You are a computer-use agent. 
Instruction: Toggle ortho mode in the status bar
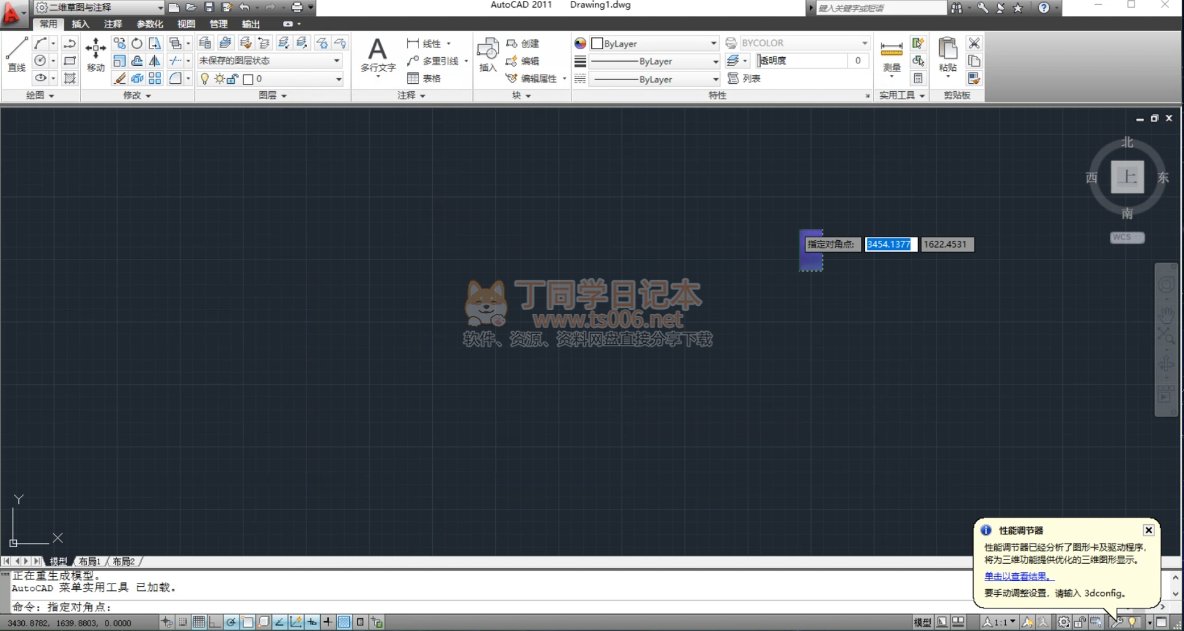(215, 623)
